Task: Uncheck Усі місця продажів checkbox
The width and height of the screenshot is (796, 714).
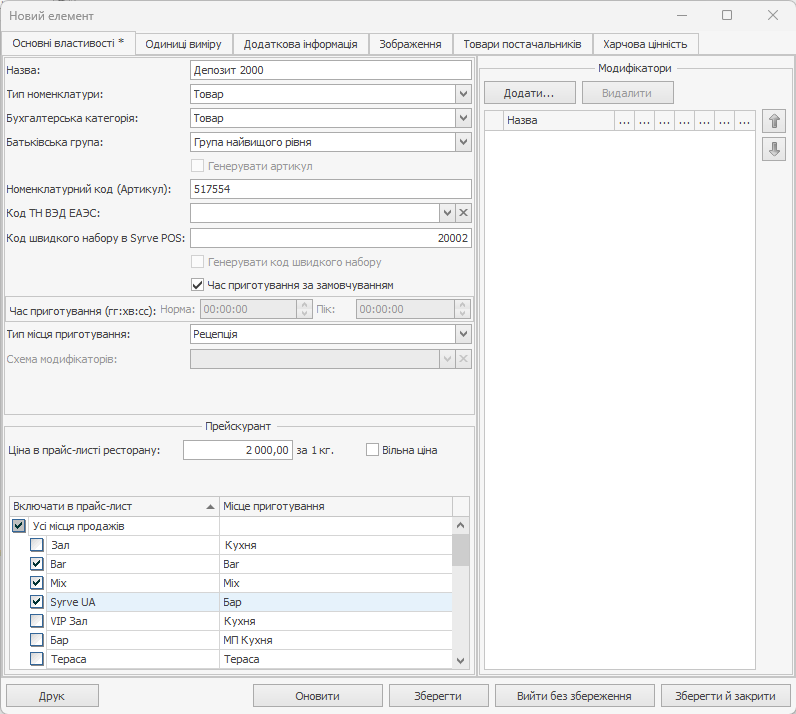Action: 19,526
